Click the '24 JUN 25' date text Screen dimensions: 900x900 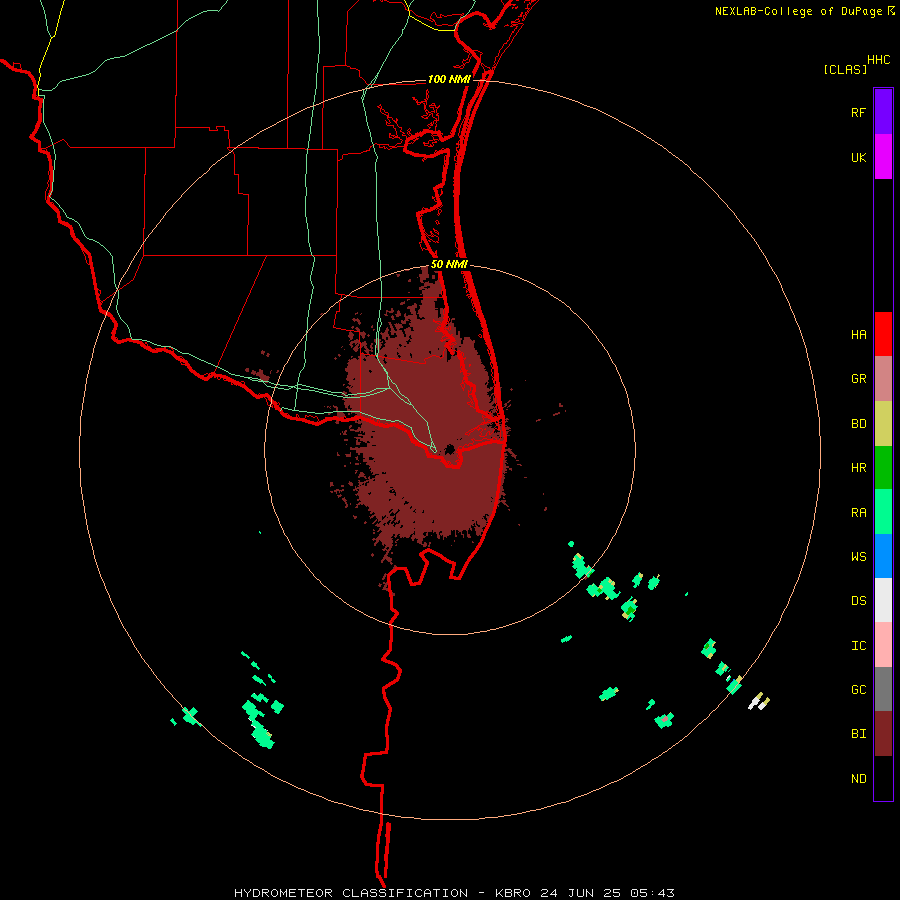coord(580,893)
